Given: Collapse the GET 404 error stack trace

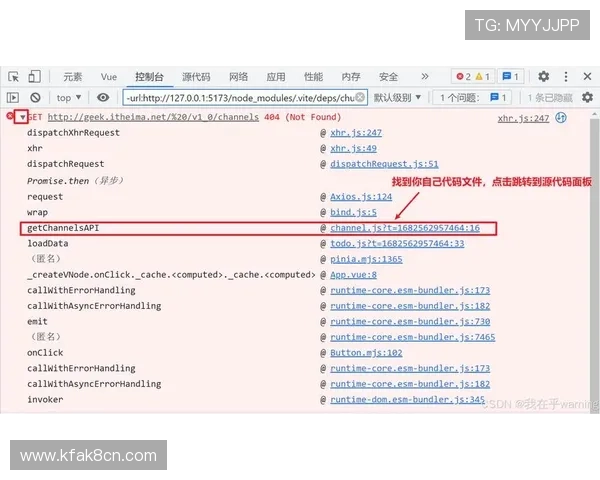Looking at the screenshot, I should tap(21, 117).
